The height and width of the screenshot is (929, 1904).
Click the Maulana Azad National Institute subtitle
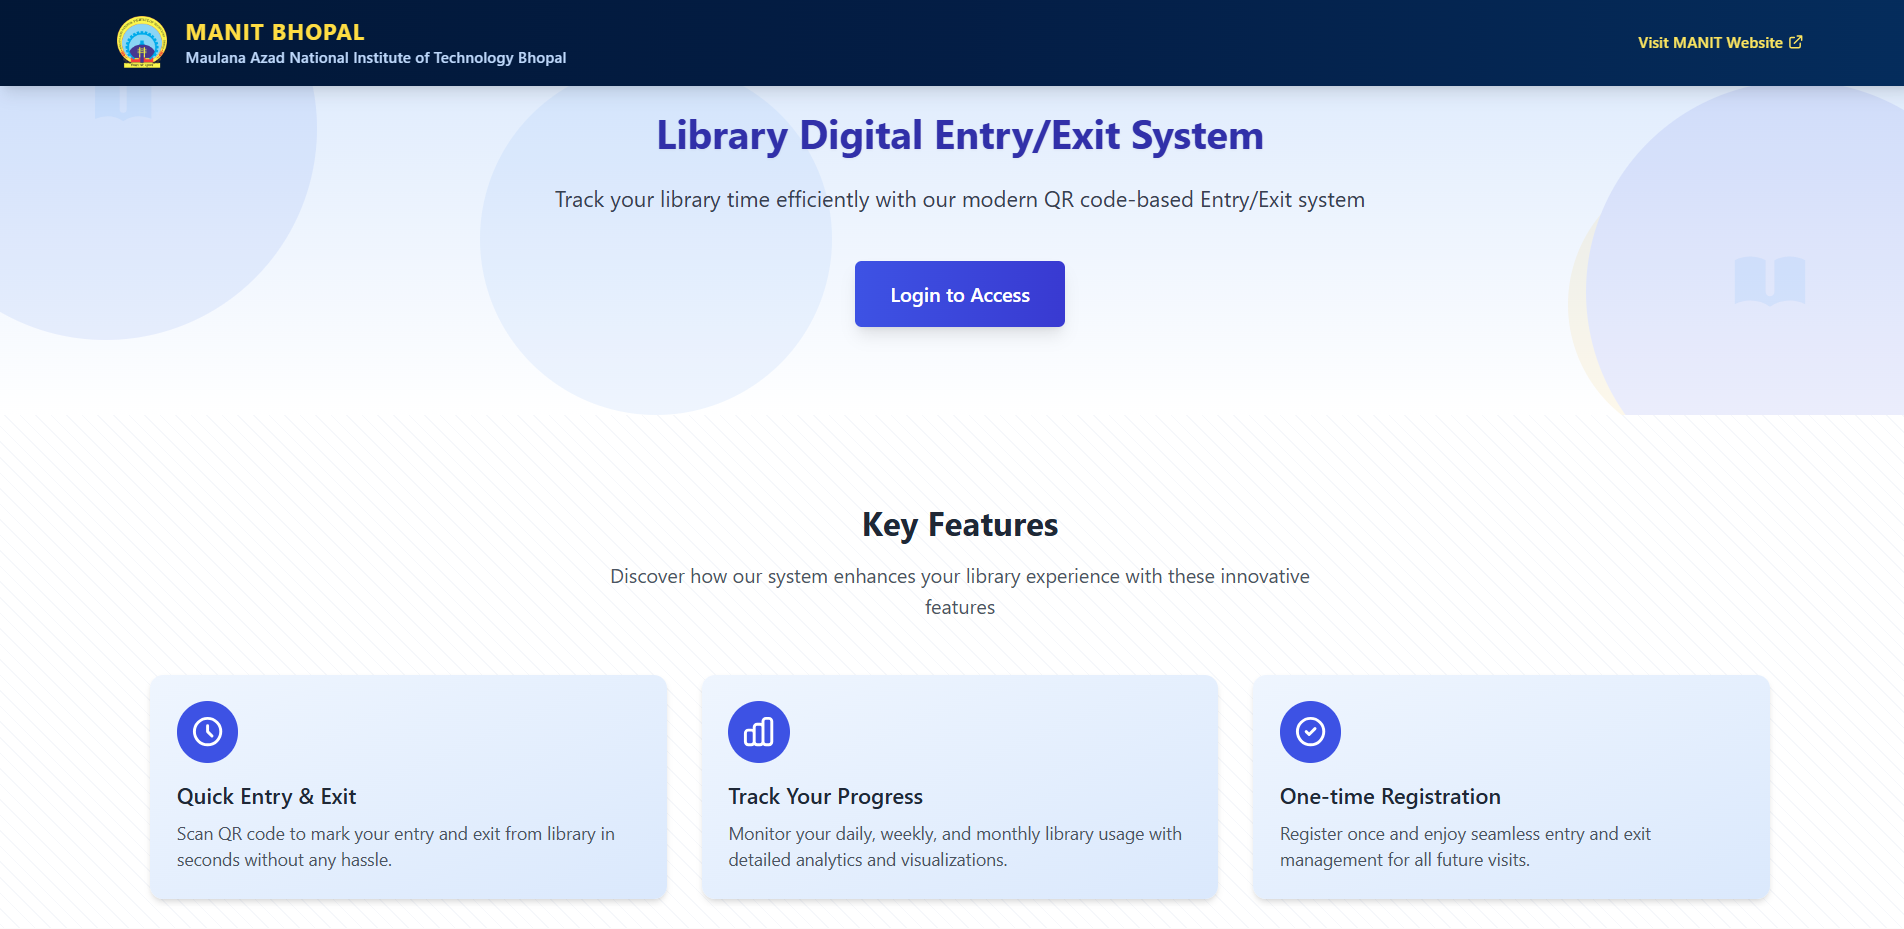pos(375,58)
